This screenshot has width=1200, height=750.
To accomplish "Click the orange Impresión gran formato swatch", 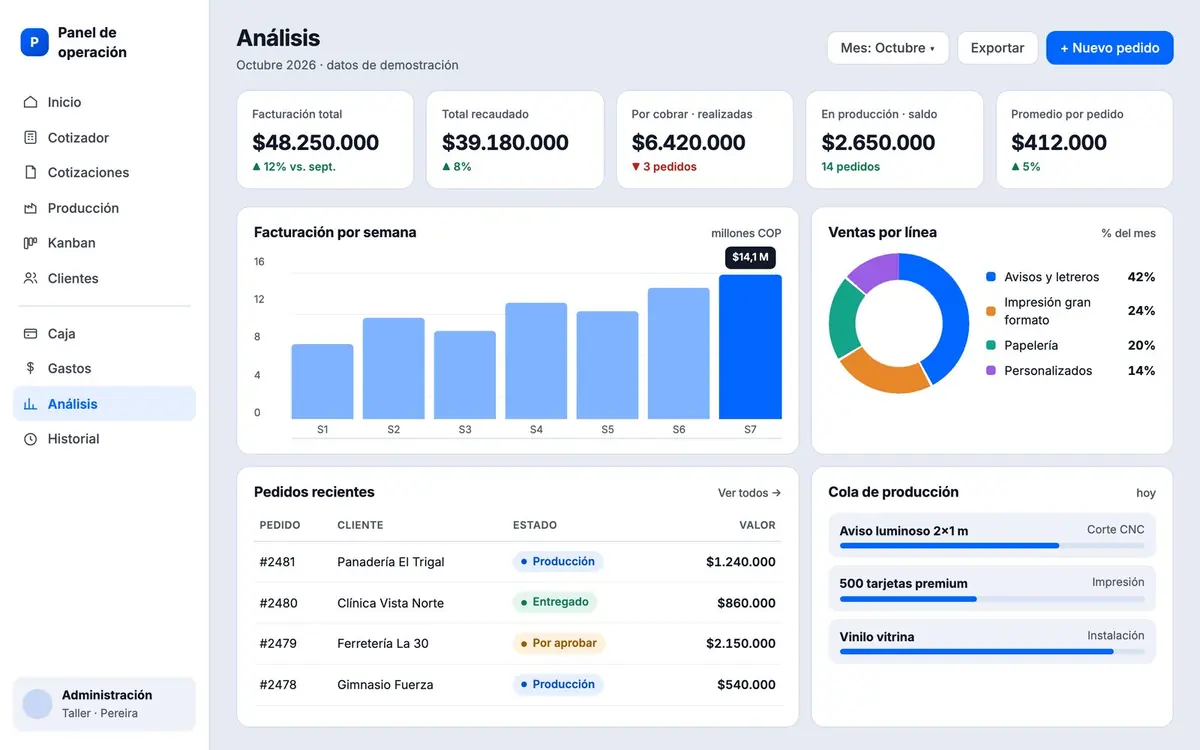I will 991,311.
